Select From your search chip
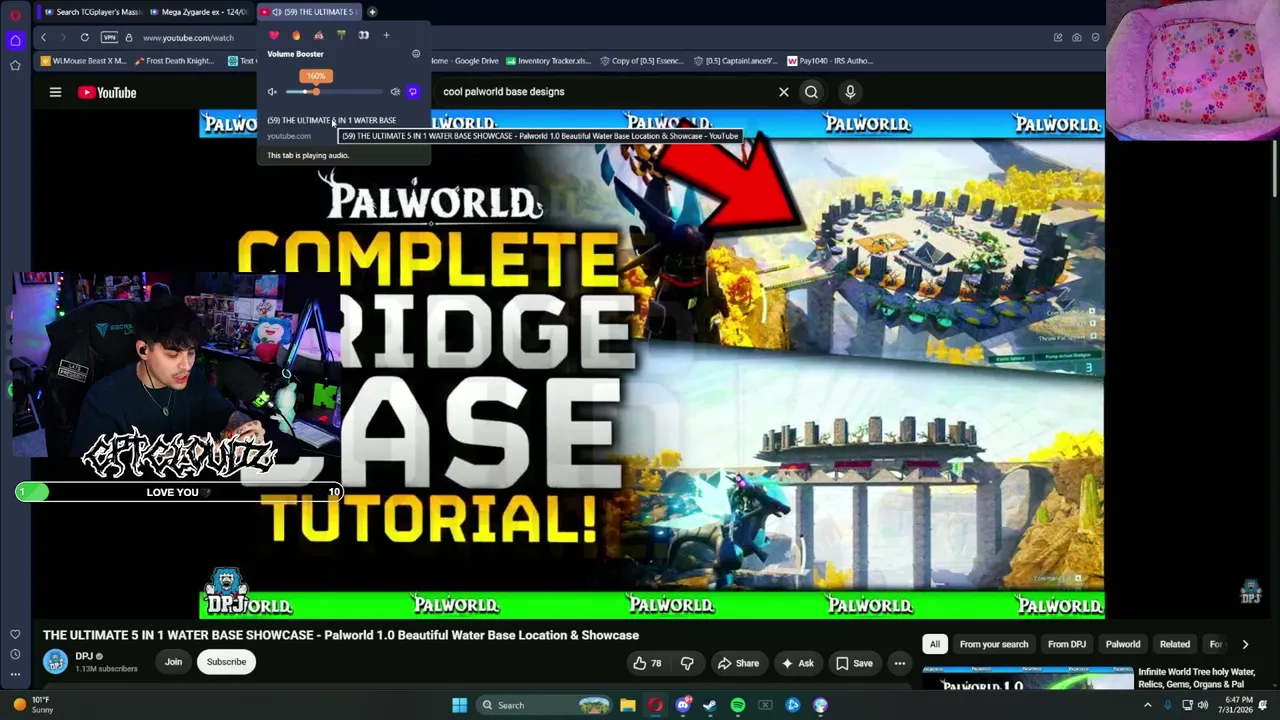Image resolution: width=1280 pixels, height=720 pixels. point(994,644)
